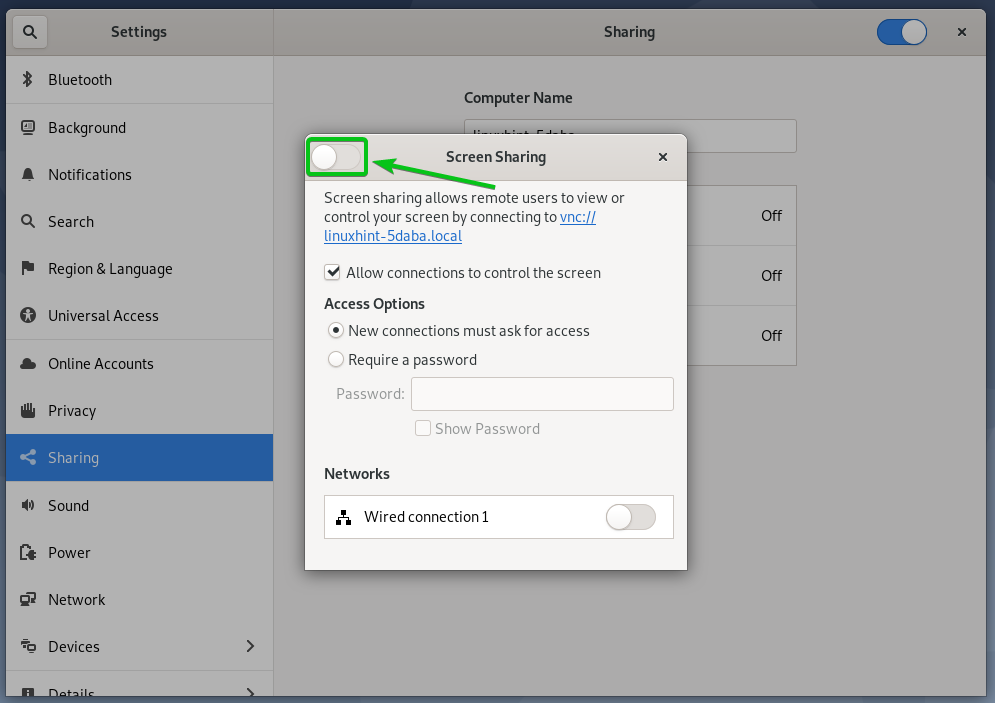Toggle the main Sharing switch in window header
This screenshot has height=703, width=995.
click(x=902, y=32)
